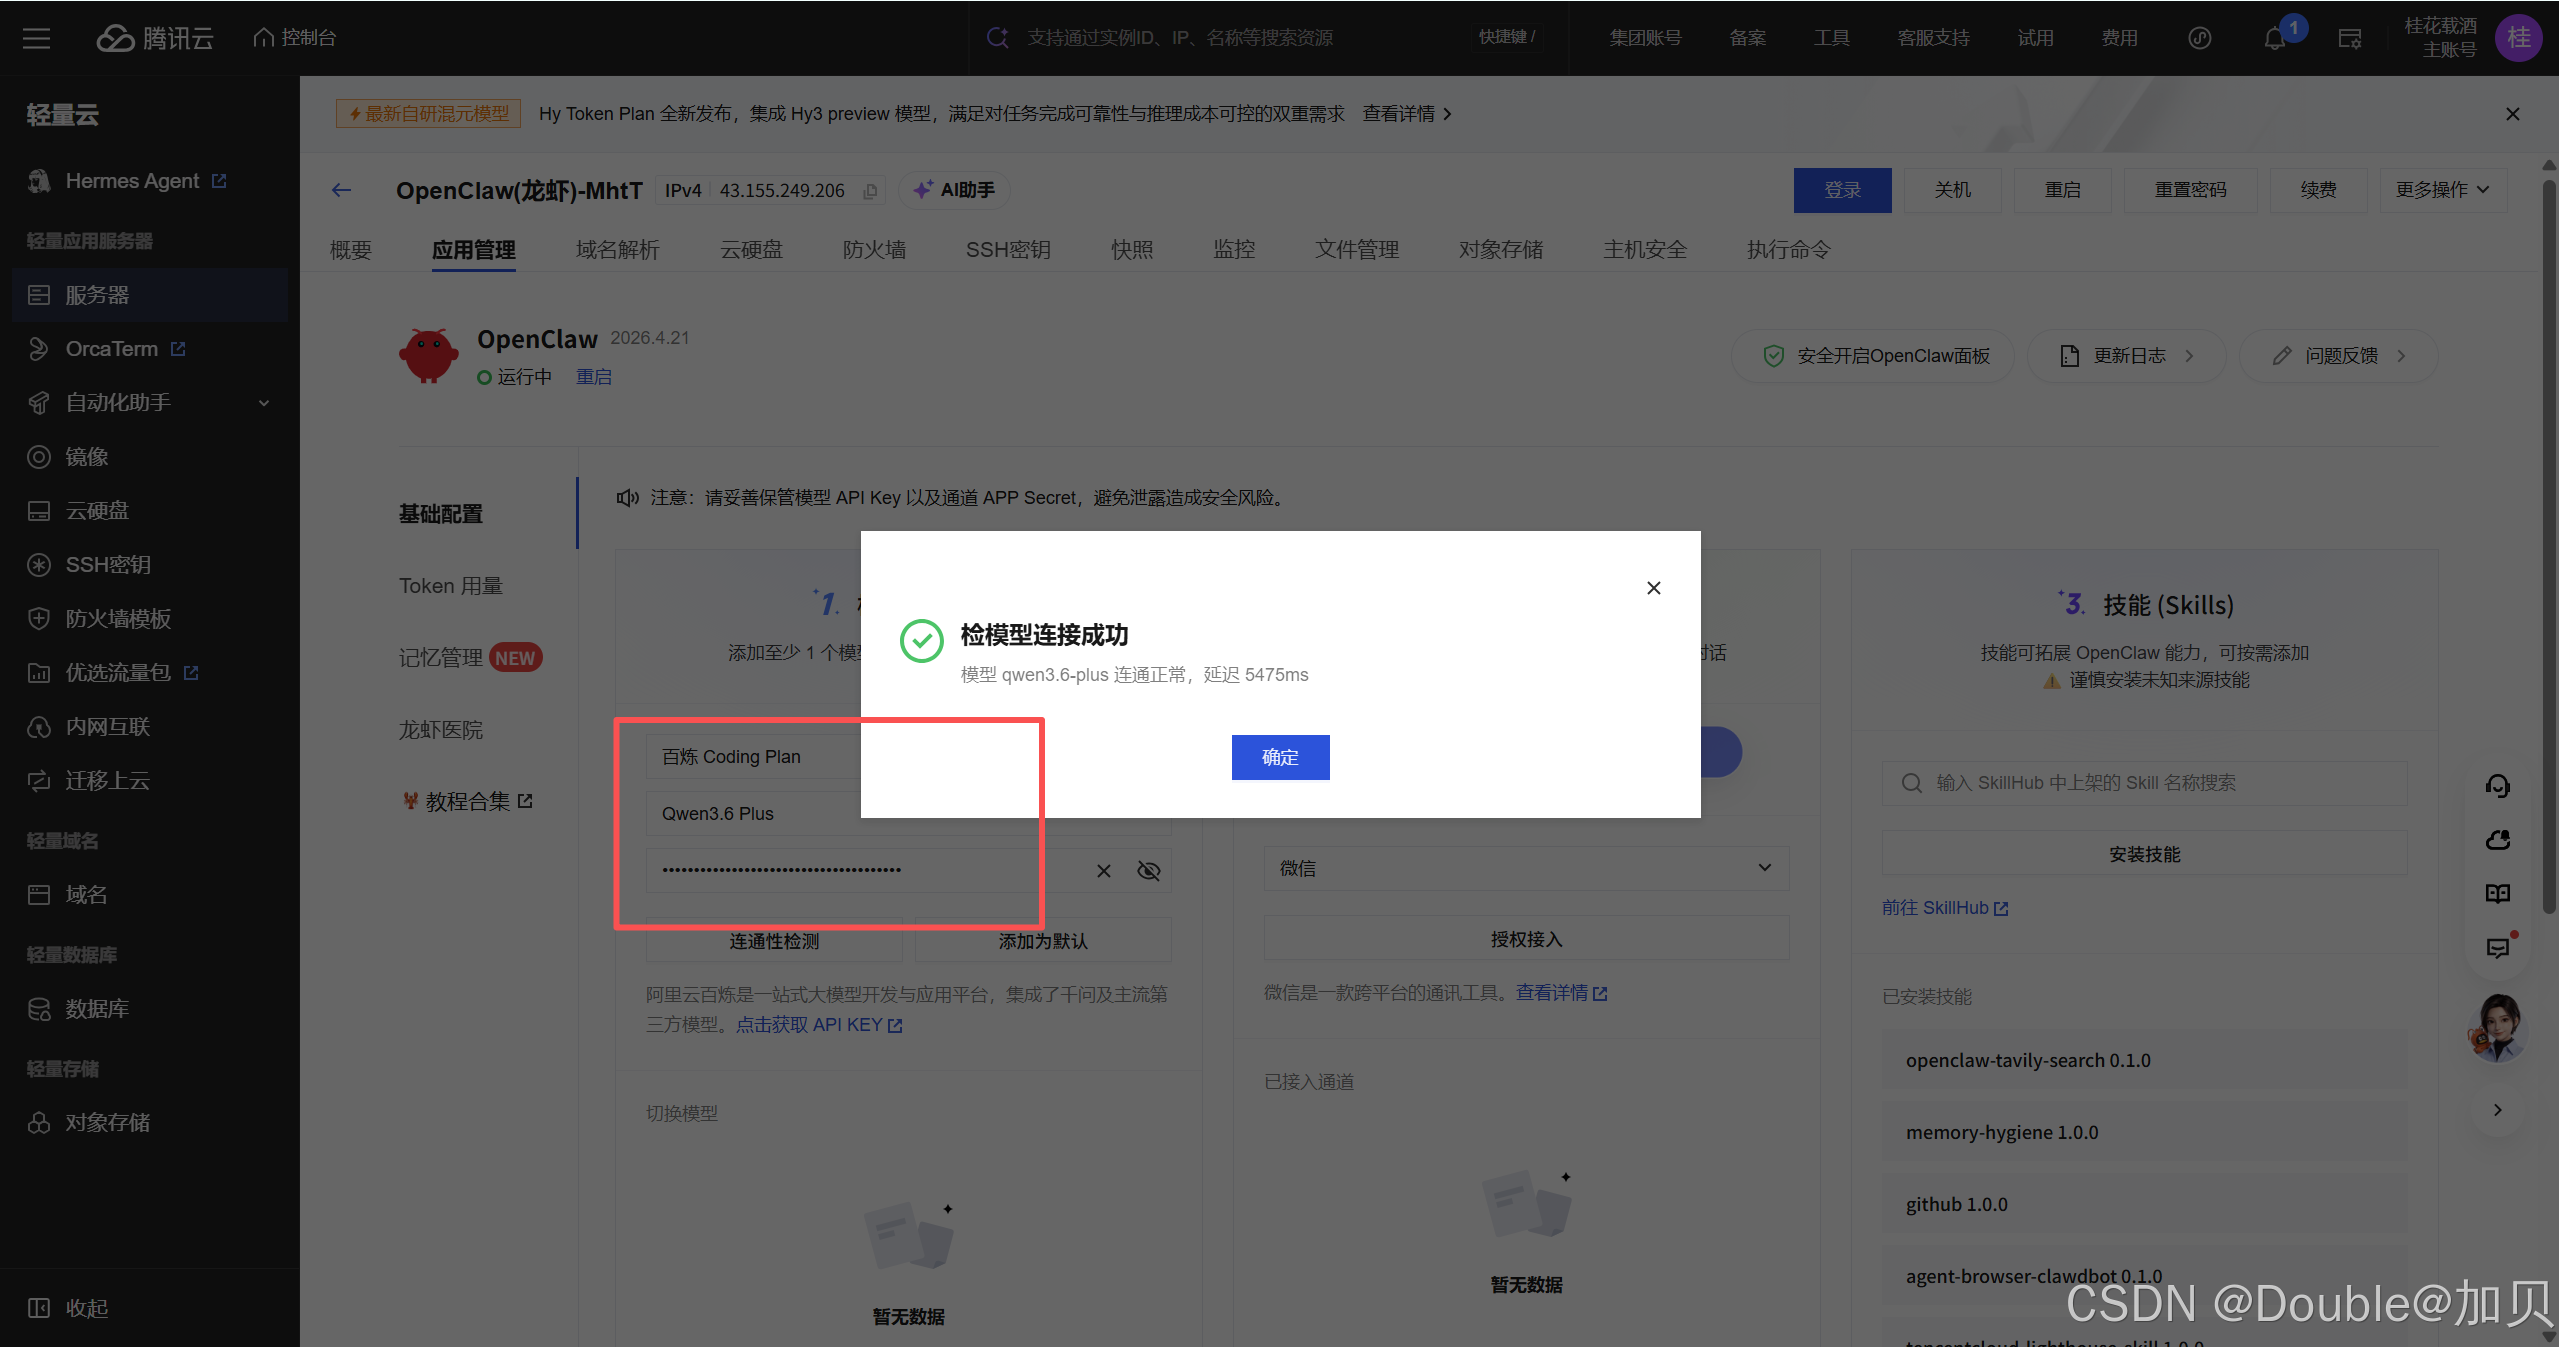Click the 关机 shutdown button
Image resolution: width=2559 pixels, height=1347 pixels.
pyautogui.click(x=1952, y=190)
